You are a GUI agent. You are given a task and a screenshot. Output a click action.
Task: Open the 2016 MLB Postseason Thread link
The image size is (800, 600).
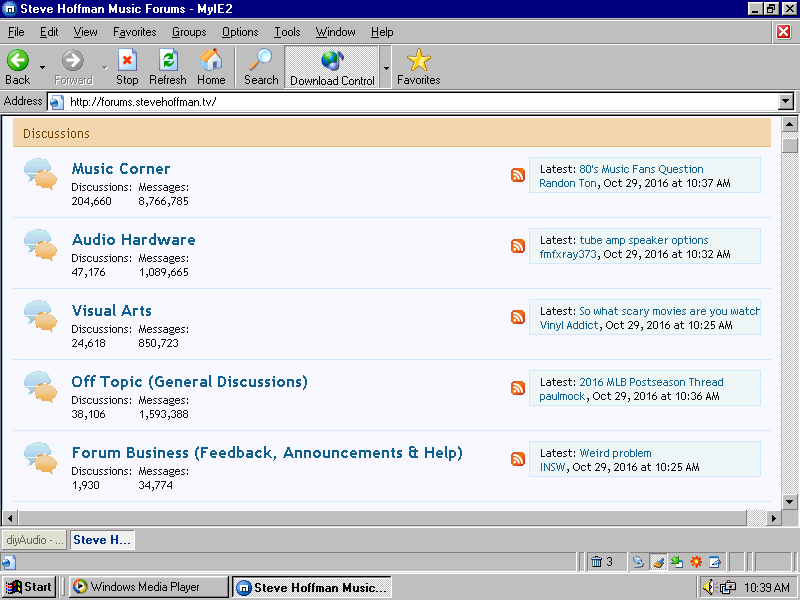coord(651,382)
